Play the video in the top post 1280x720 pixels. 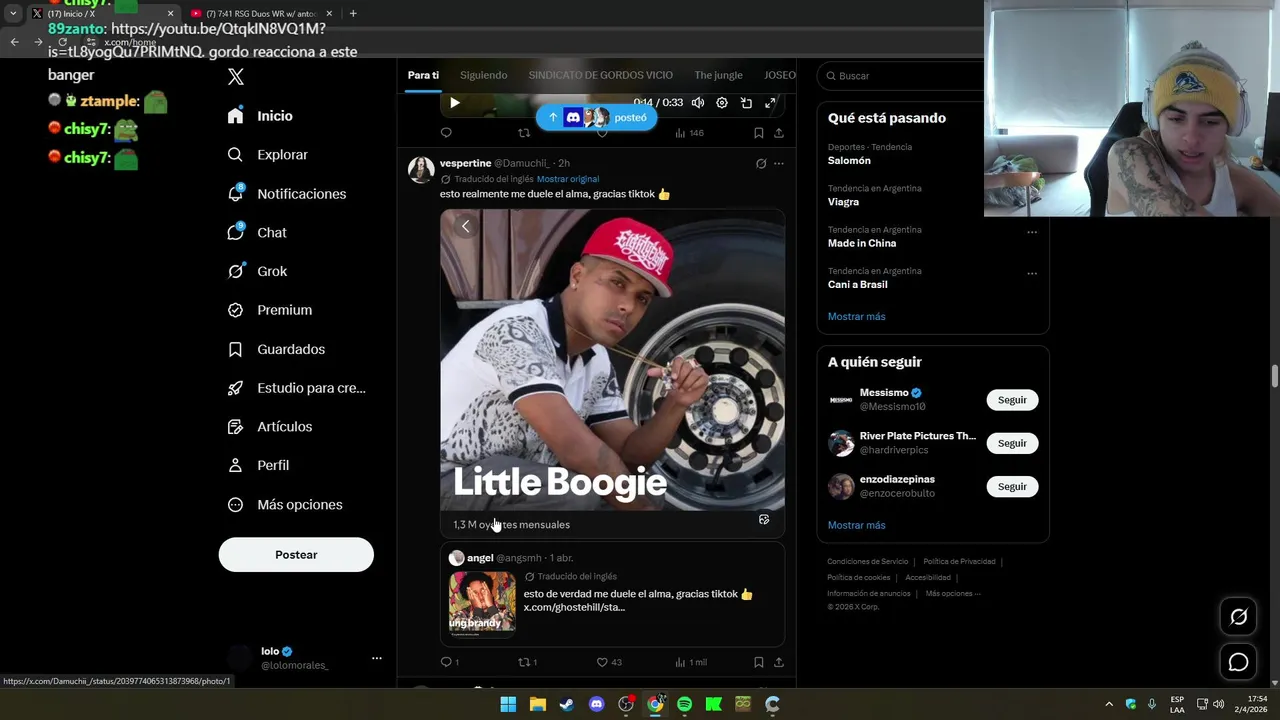(x=455, y=103)
